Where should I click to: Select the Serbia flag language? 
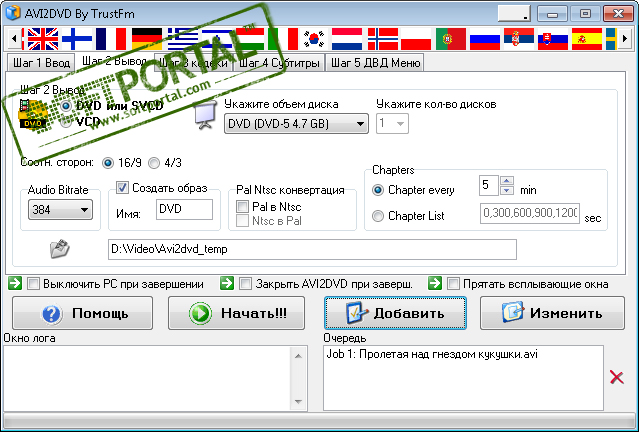pyautogui.click(x=519, y=39)
